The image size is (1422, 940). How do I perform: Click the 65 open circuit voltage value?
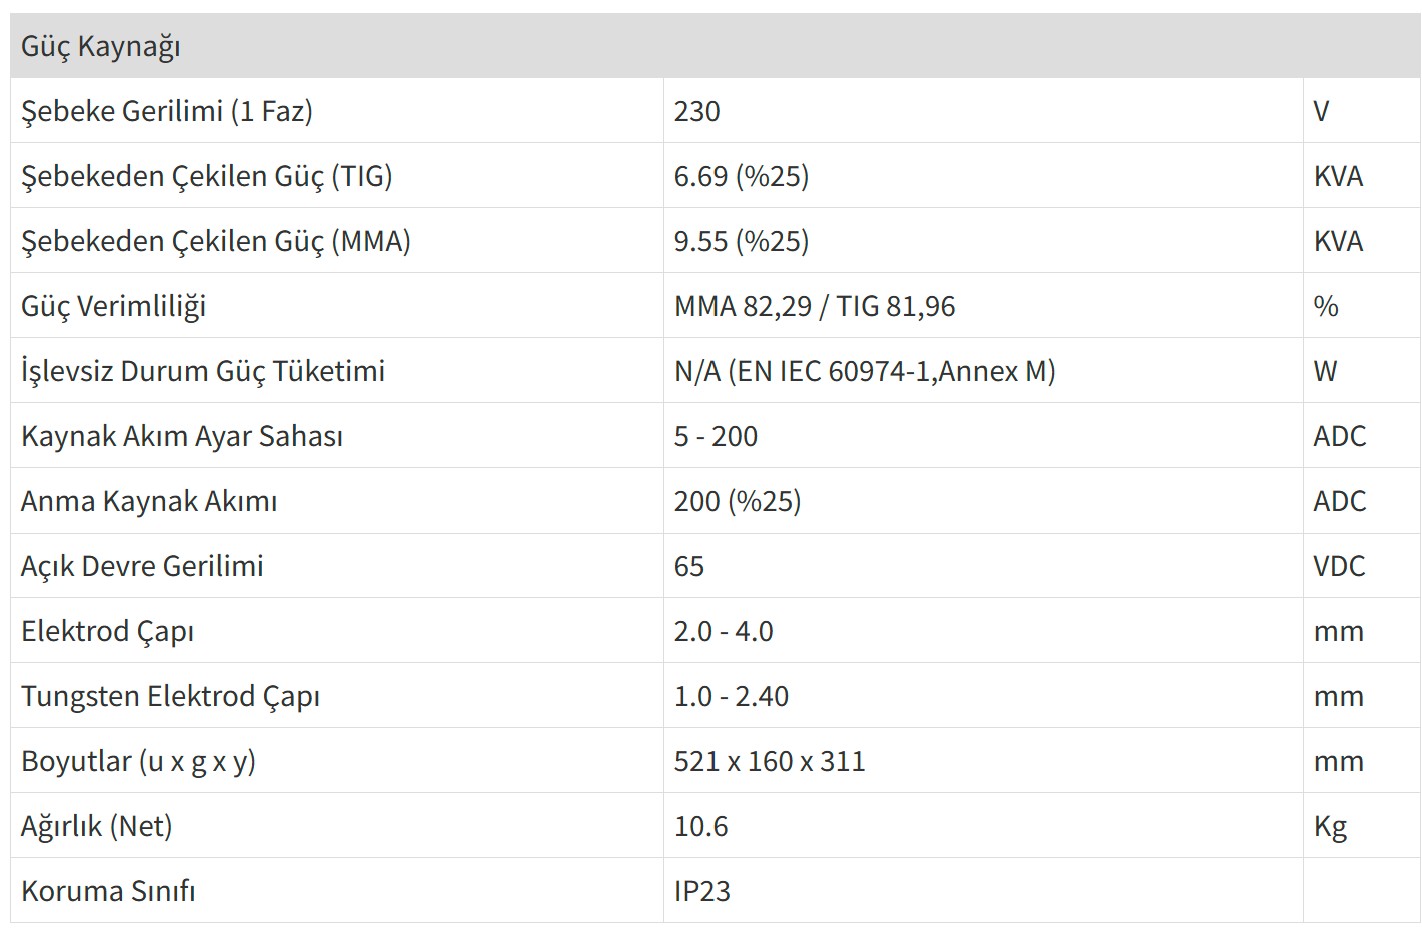(x=689, y=566)
